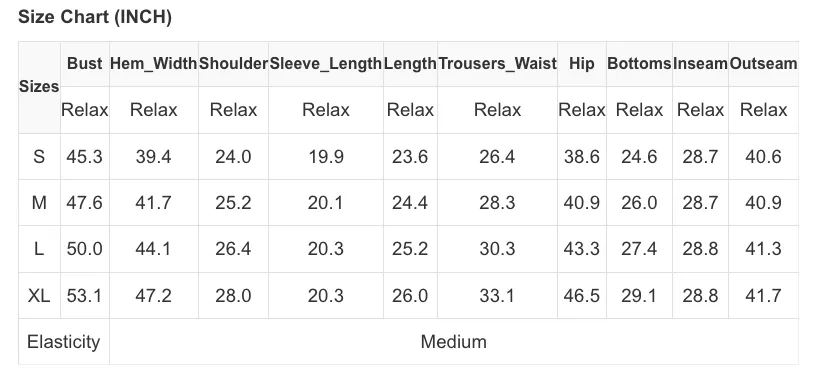Select the Trousers_Waist column header

[x=497, y=64]
